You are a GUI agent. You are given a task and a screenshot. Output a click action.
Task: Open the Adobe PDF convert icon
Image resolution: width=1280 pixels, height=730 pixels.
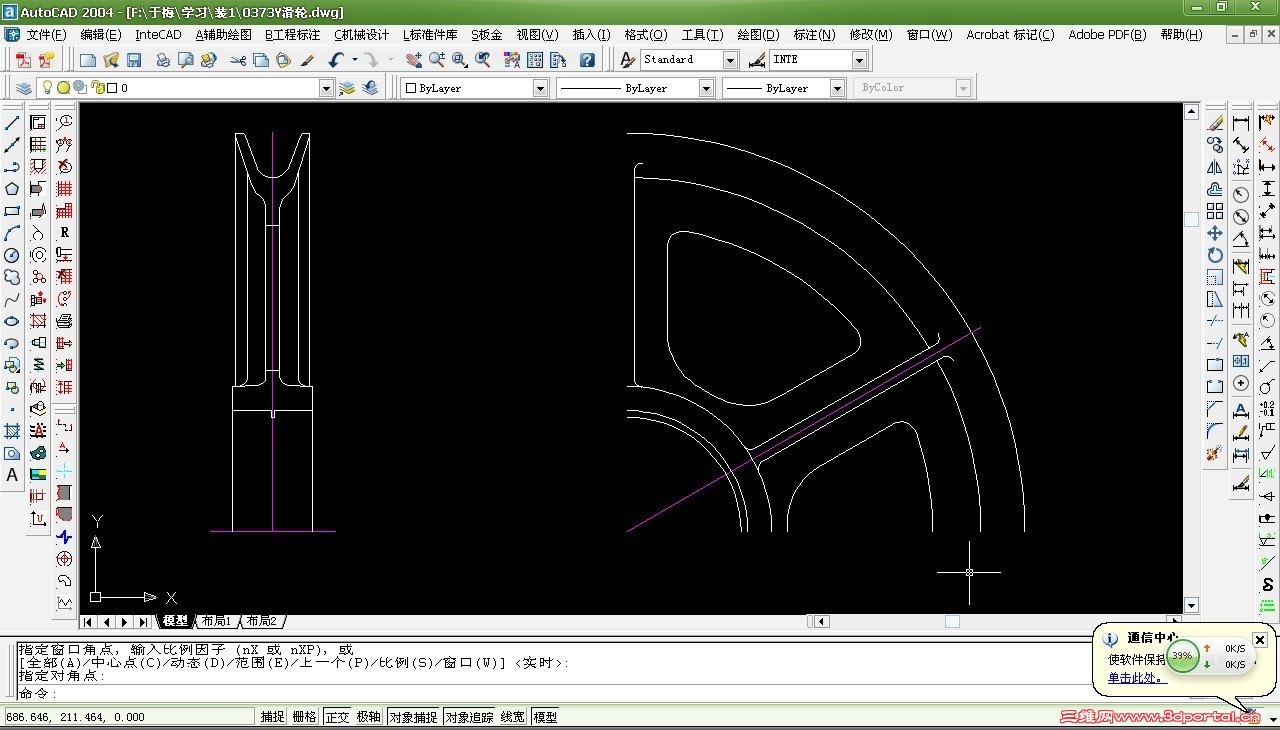[x=23, y=60]
